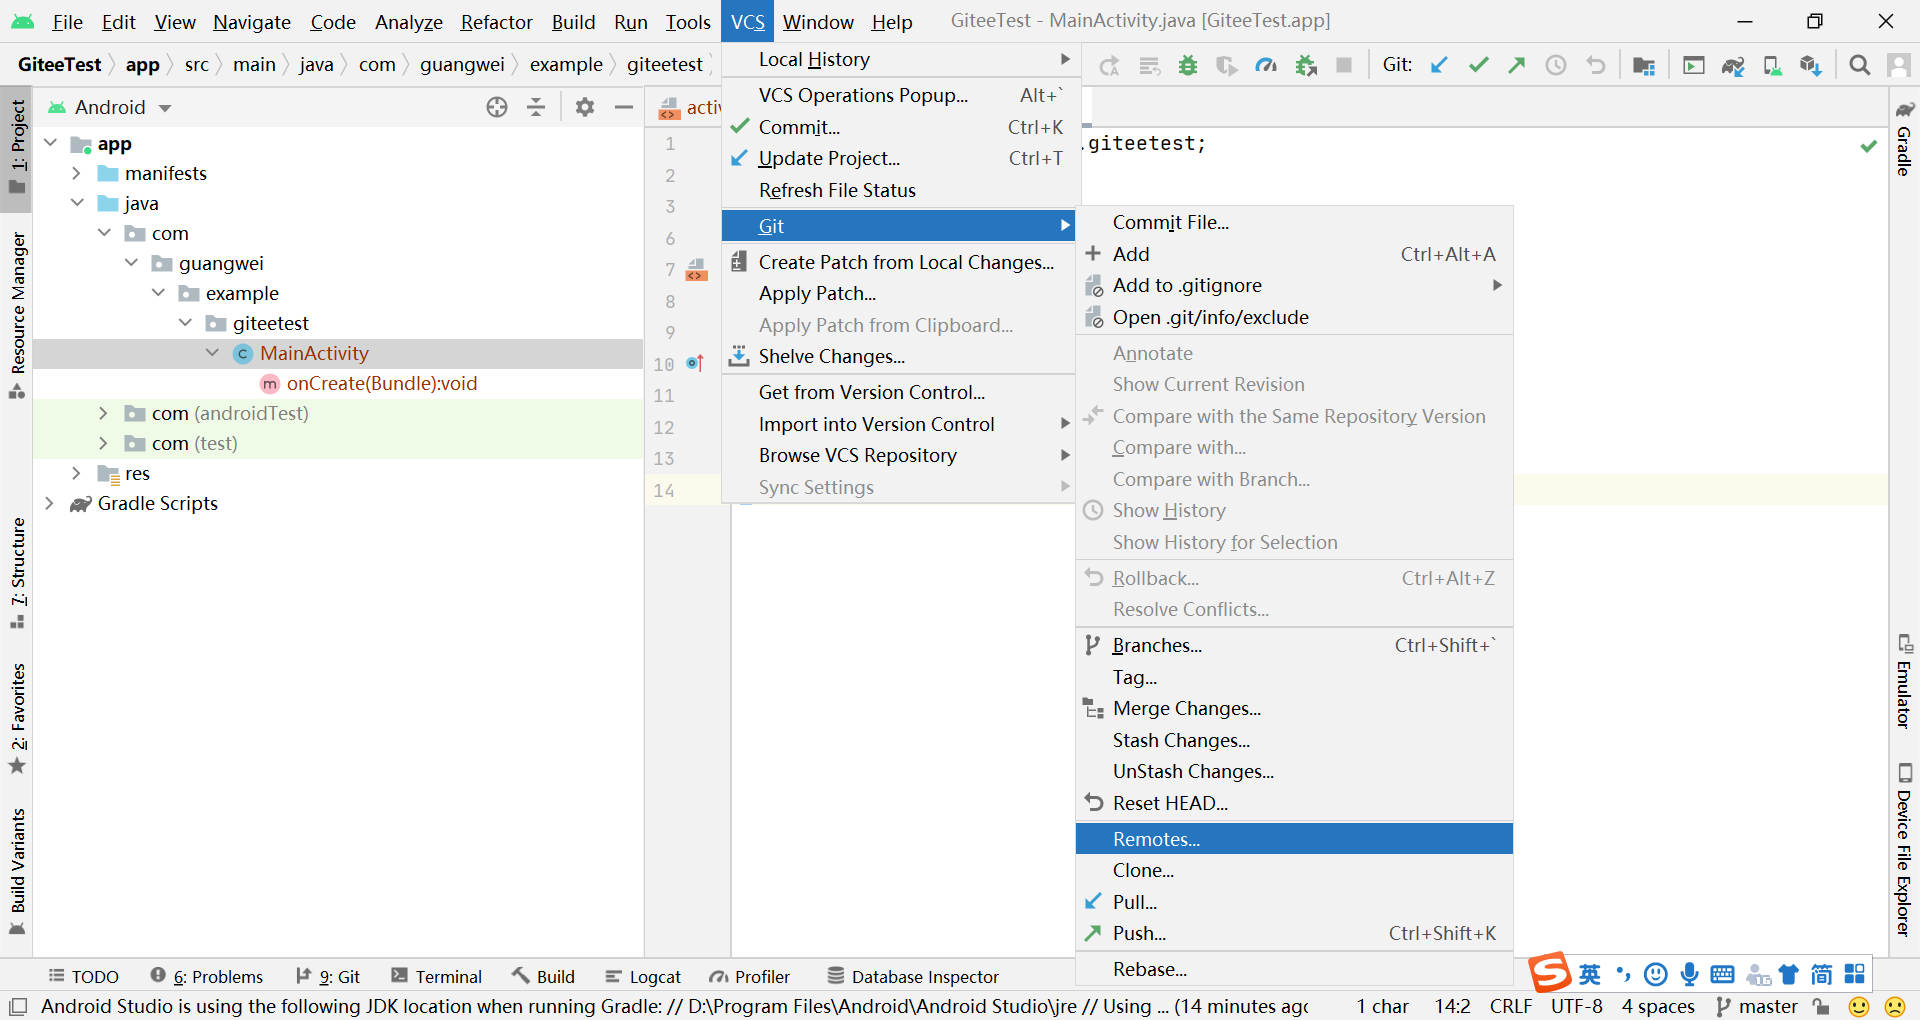This screenshot has width=1920, height=1020.
Task: Select Pull... in Git submenu
Action: (1294, 902)
